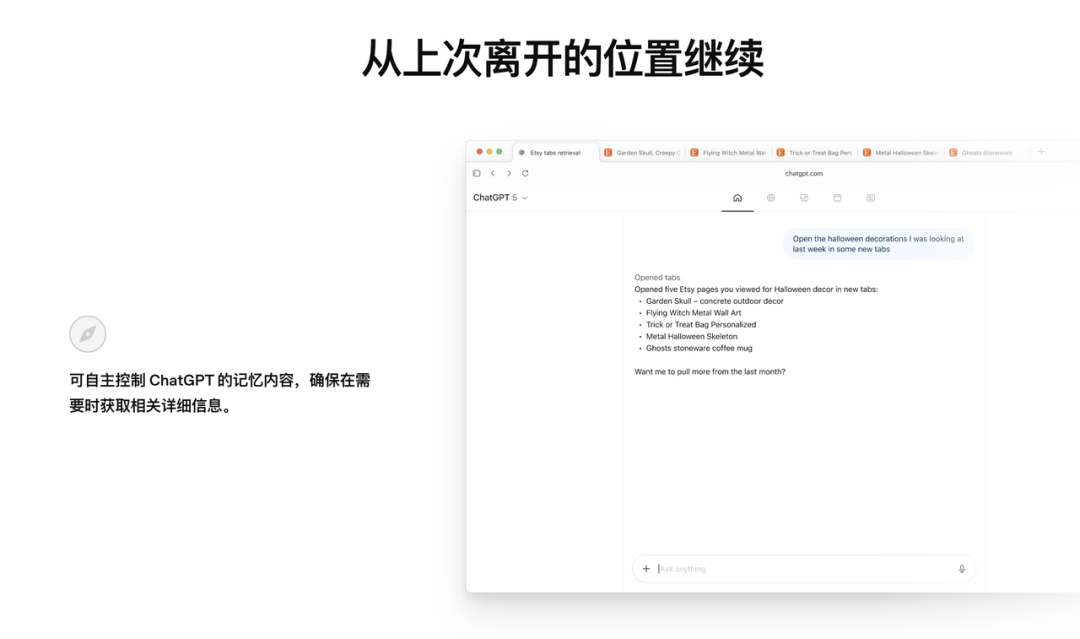Screen dimensions: 1080x639
Task: Open the ChatGPT 5 model dropdown
Action: (500, 198)
